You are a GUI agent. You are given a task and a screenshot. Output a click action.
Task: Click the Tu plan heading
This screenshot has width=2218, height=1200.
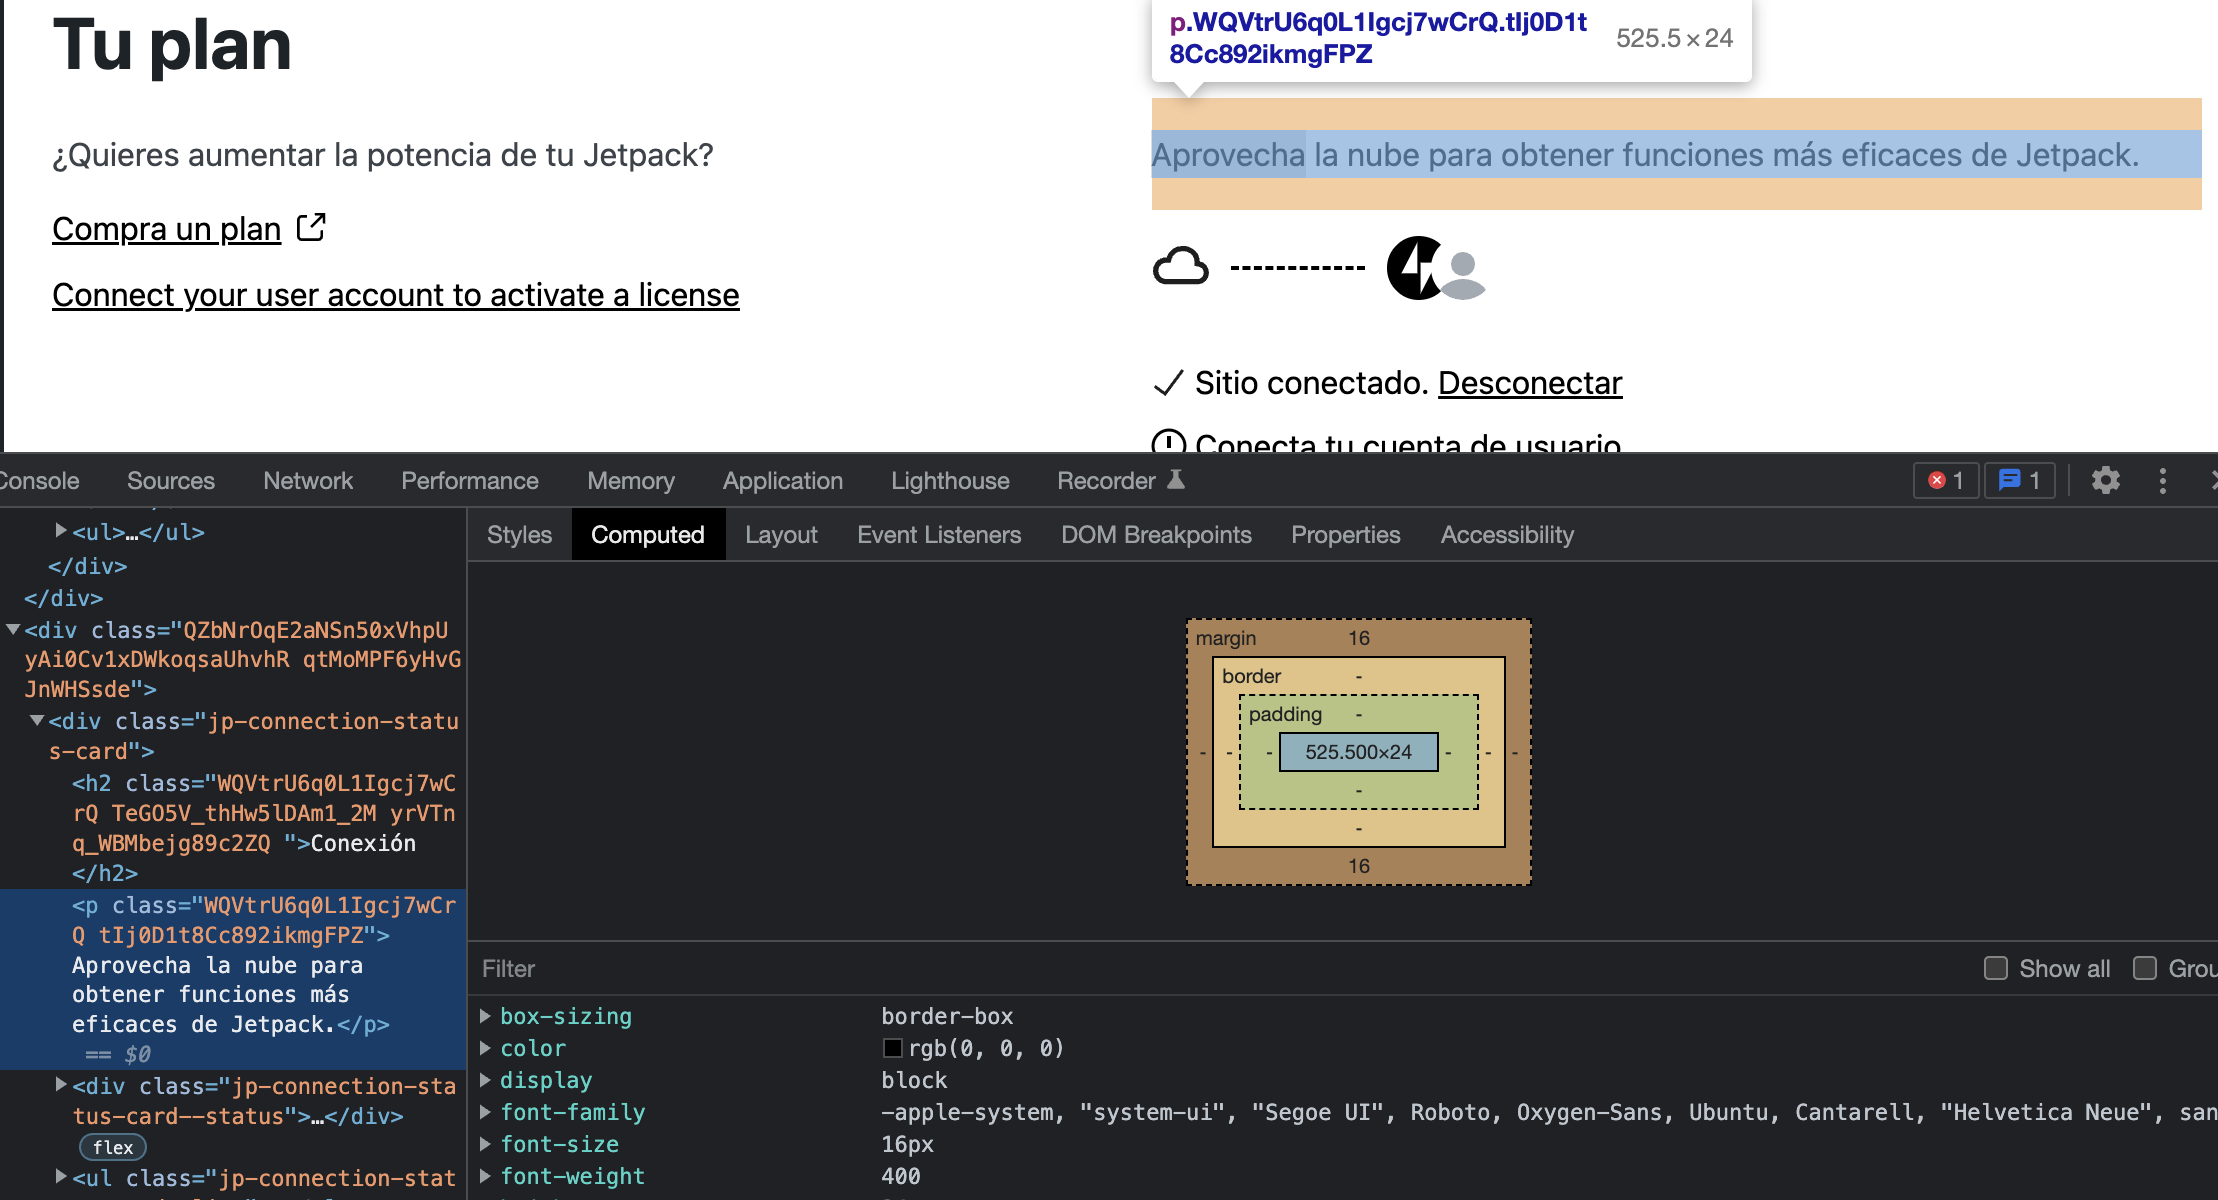point(172,45)
